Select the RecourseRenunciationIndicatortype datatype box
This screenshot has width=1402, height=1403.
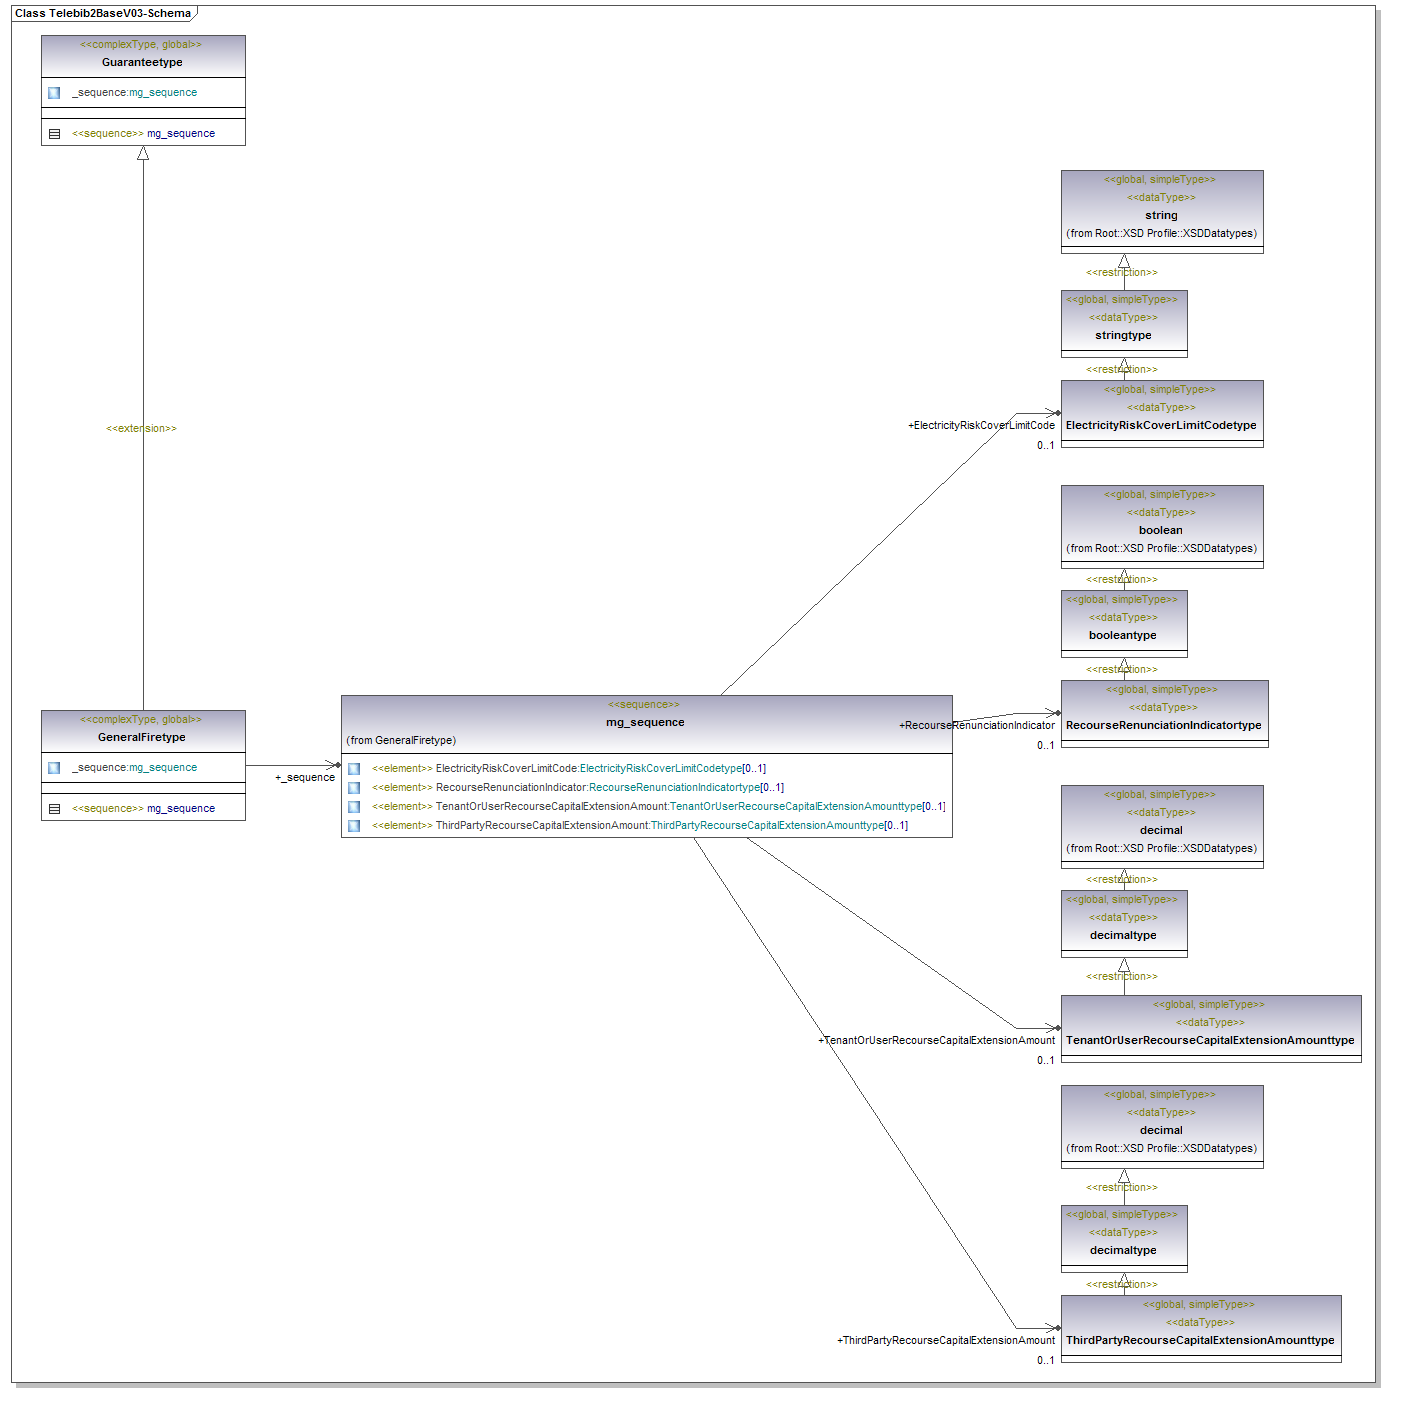click(1163, 725)
